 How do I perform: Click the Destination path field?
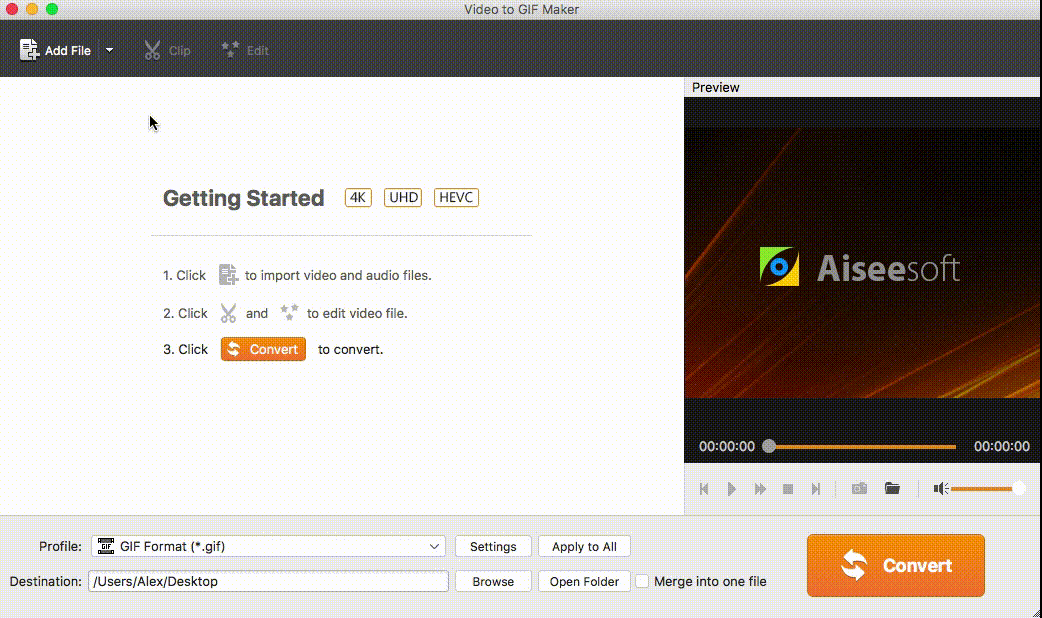[268, 581]
